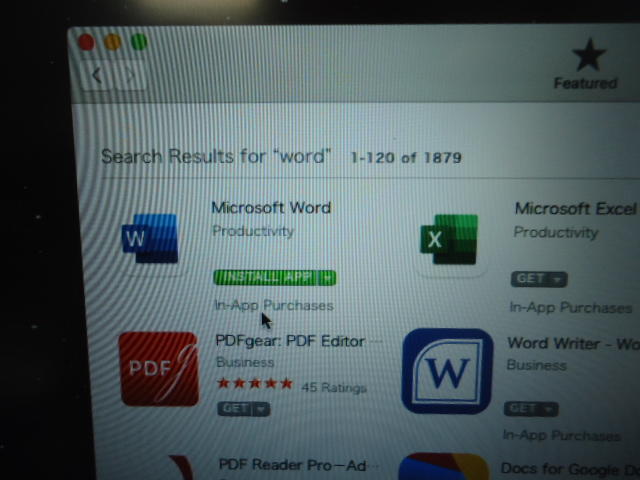Click the Productivity category under Microsoft Word

[253, 231]
